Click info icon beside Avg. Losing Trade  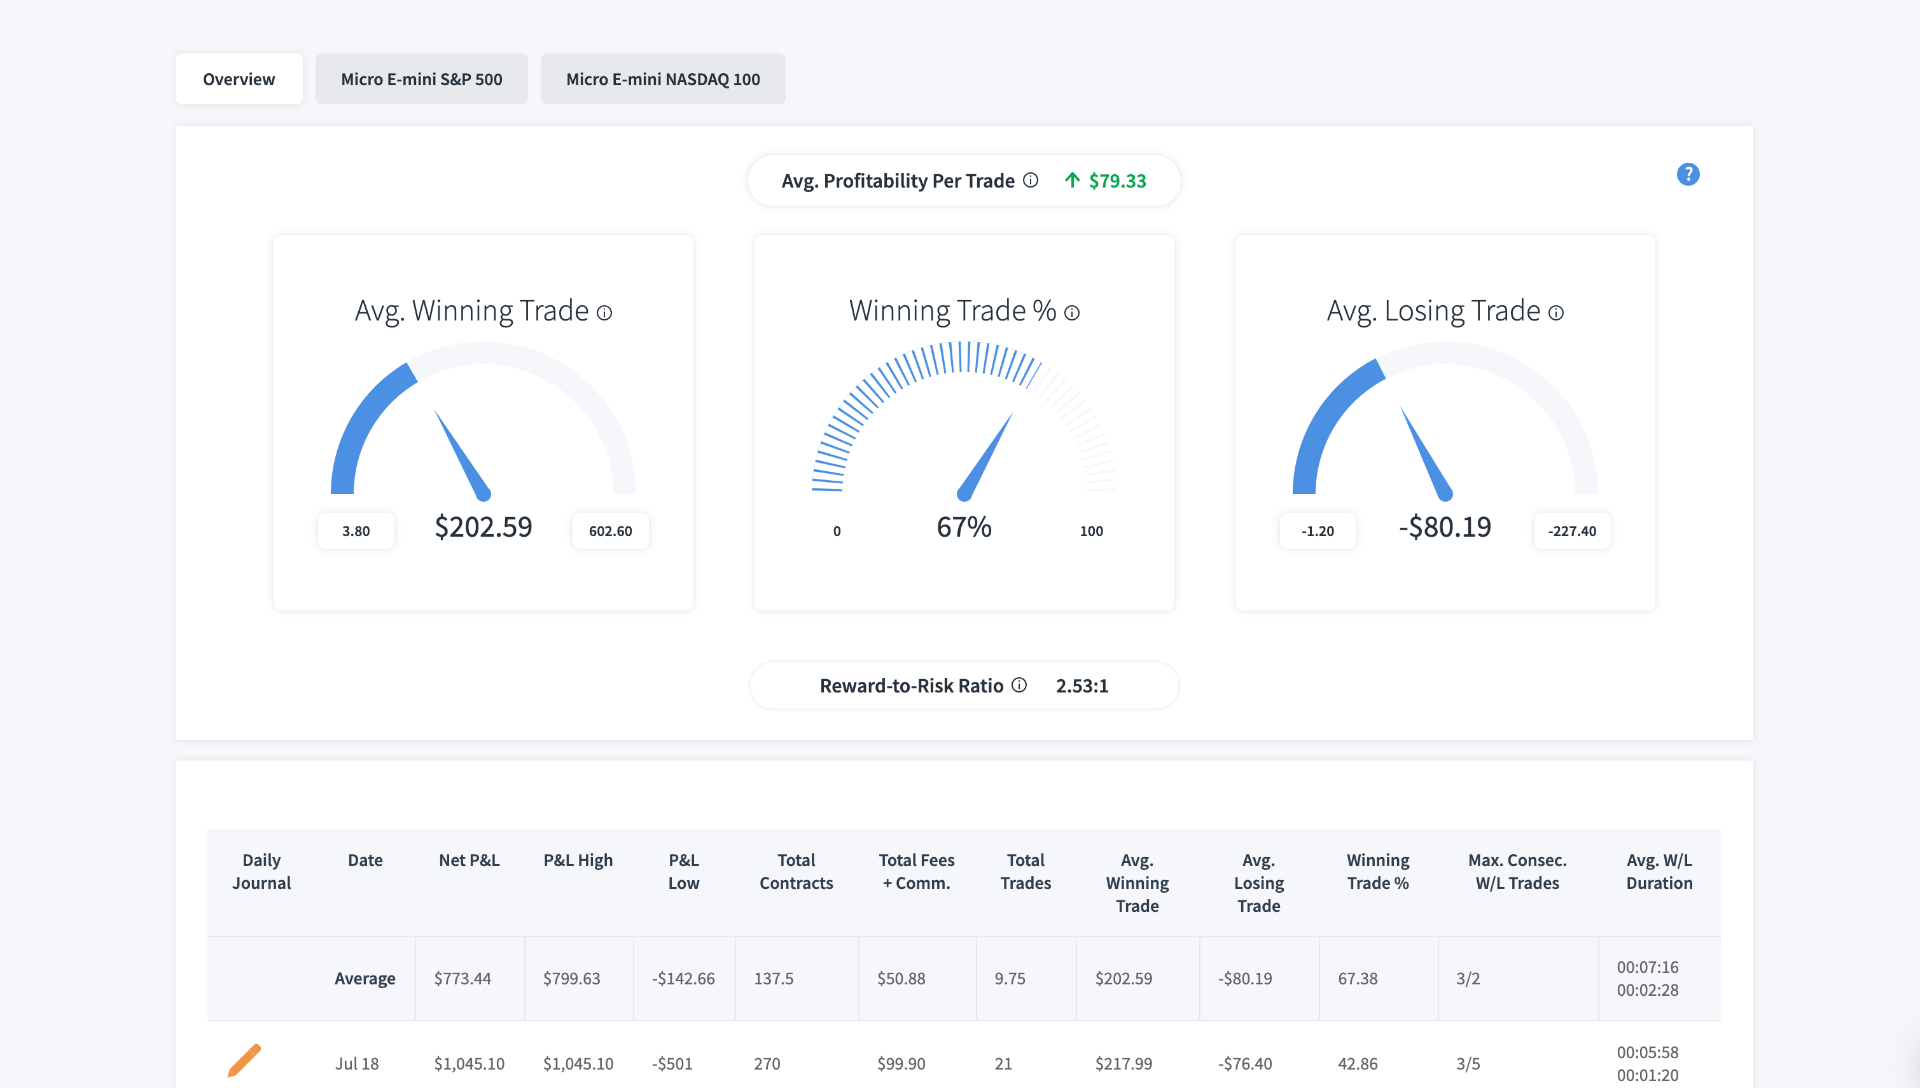[1556, 312]
